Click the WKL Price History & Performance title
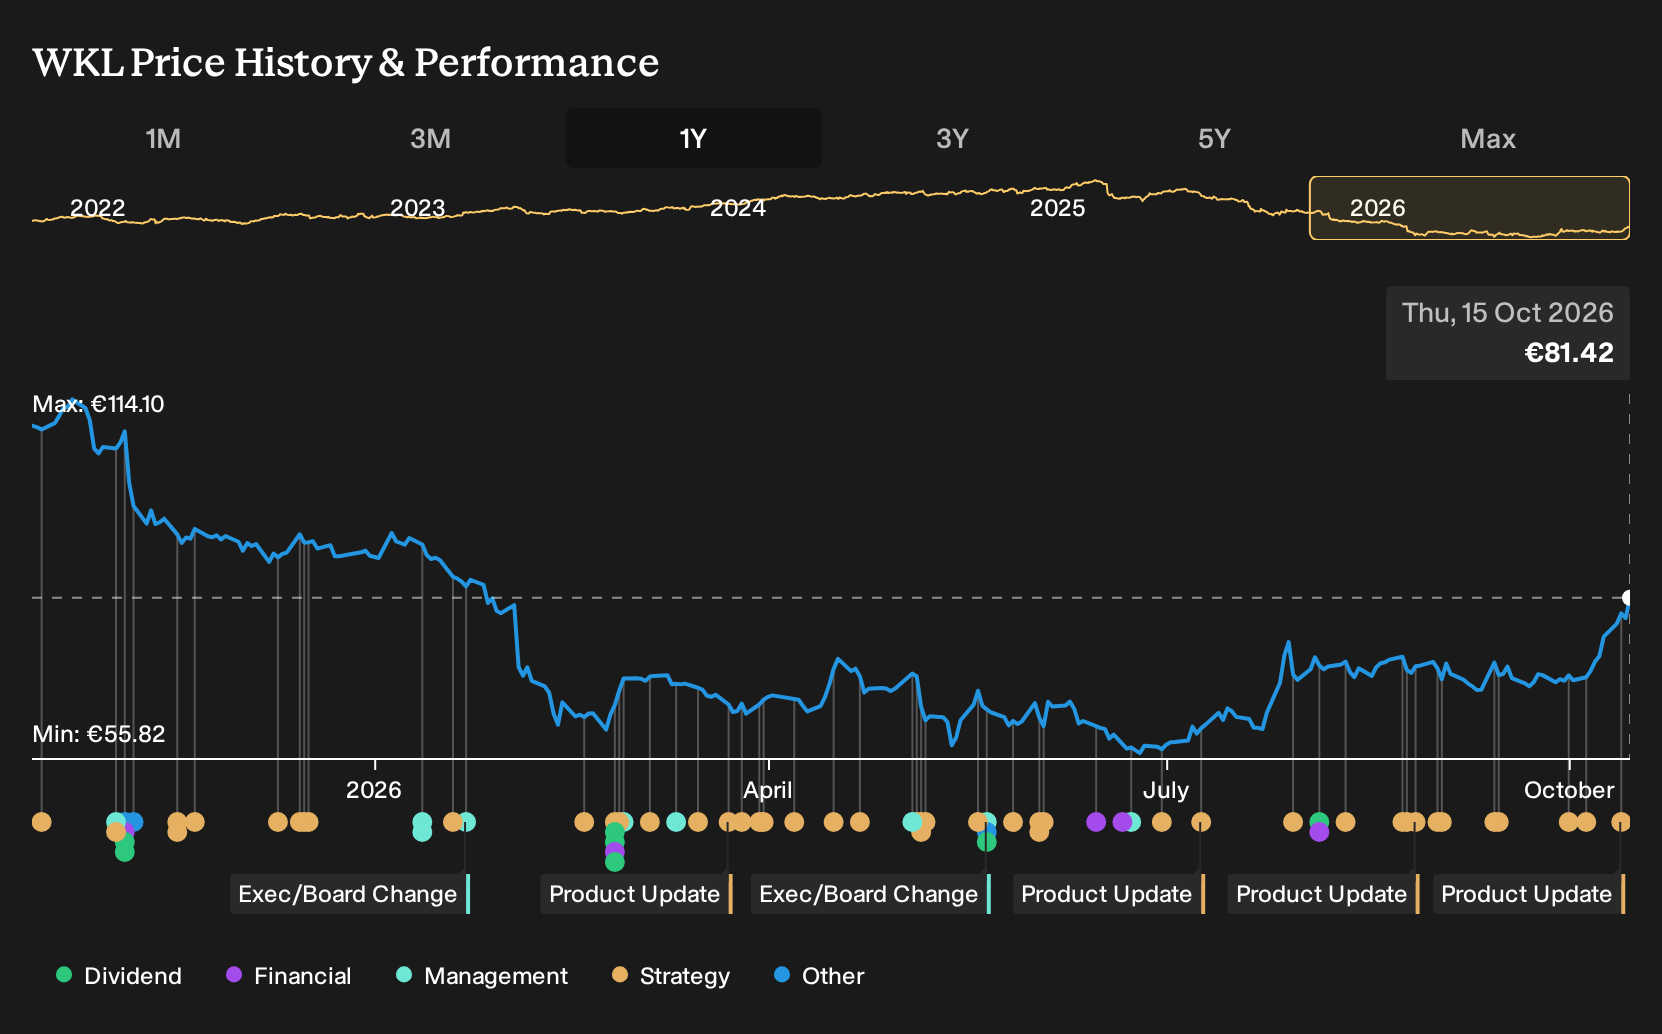The height and width of the screenshot is (1034, 1662). (x=346, y=62)
